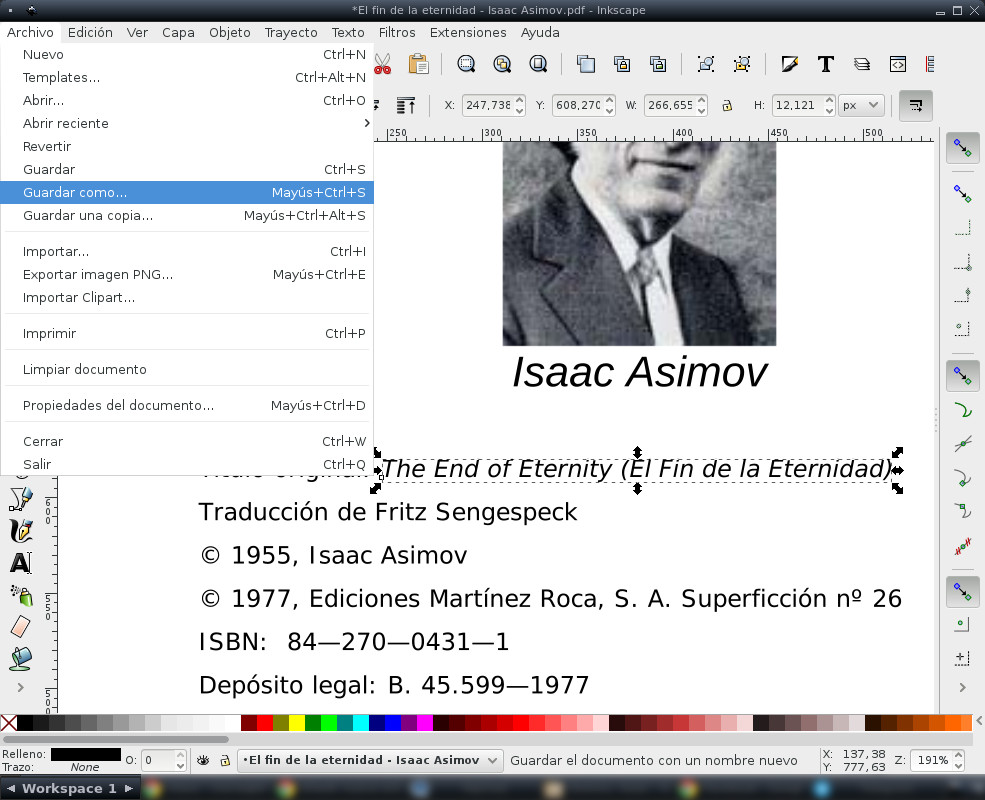The height and width of the screenshot is (800, 985).
Task: Click the Paste clipboard icon
Action: 418,64
